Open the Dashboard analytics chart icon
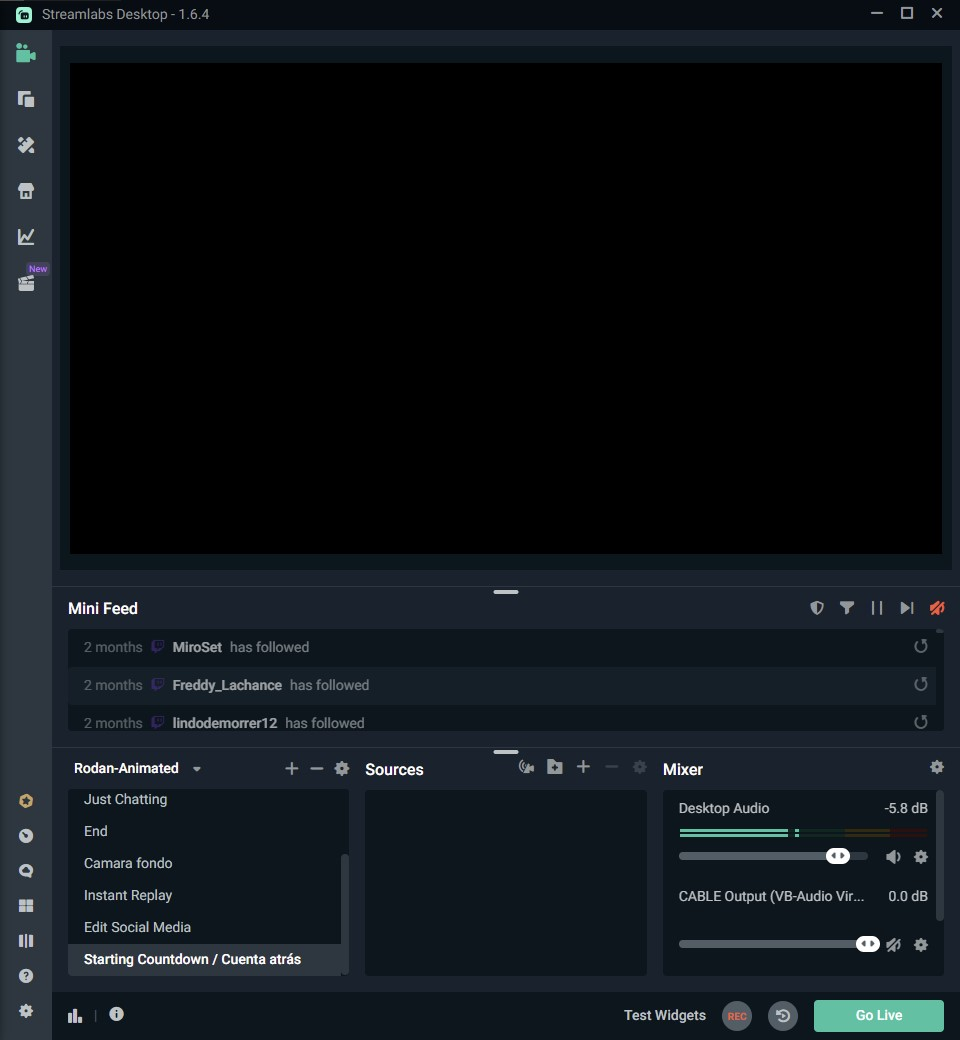This screenshot has height=1040, width=960. tap(26, 237)
